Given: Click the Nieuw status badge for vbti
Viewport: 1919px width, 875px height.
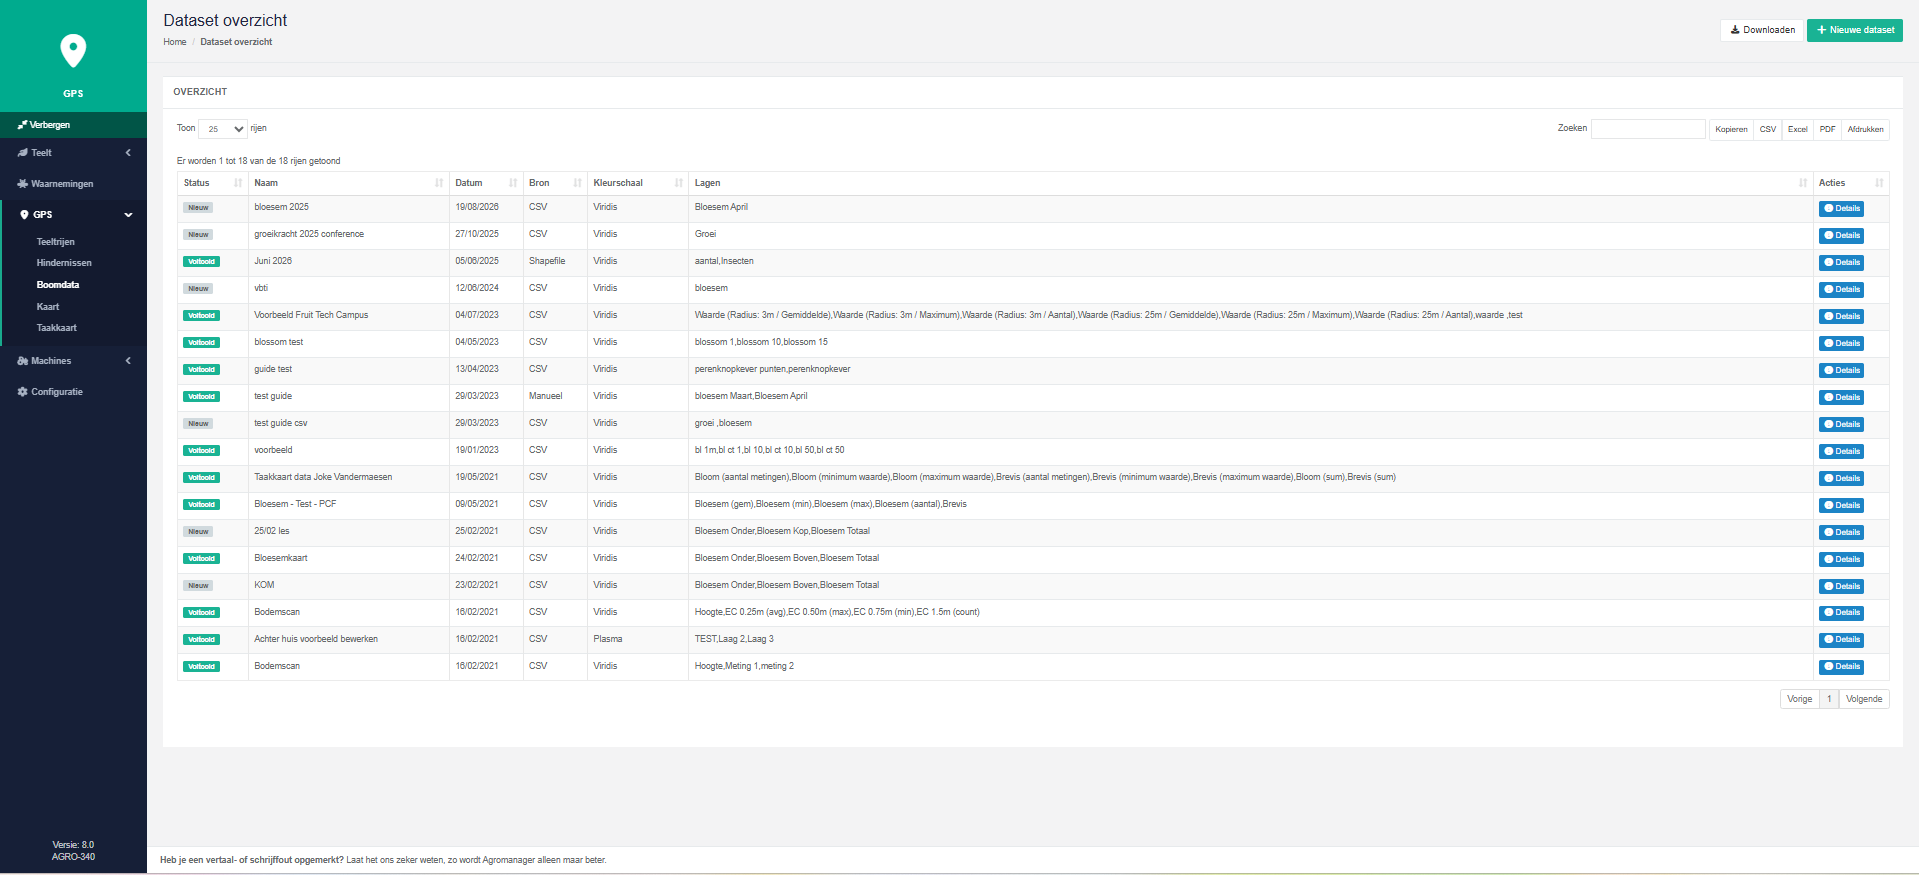Looking at the screenshot, I should coord(198,289).
